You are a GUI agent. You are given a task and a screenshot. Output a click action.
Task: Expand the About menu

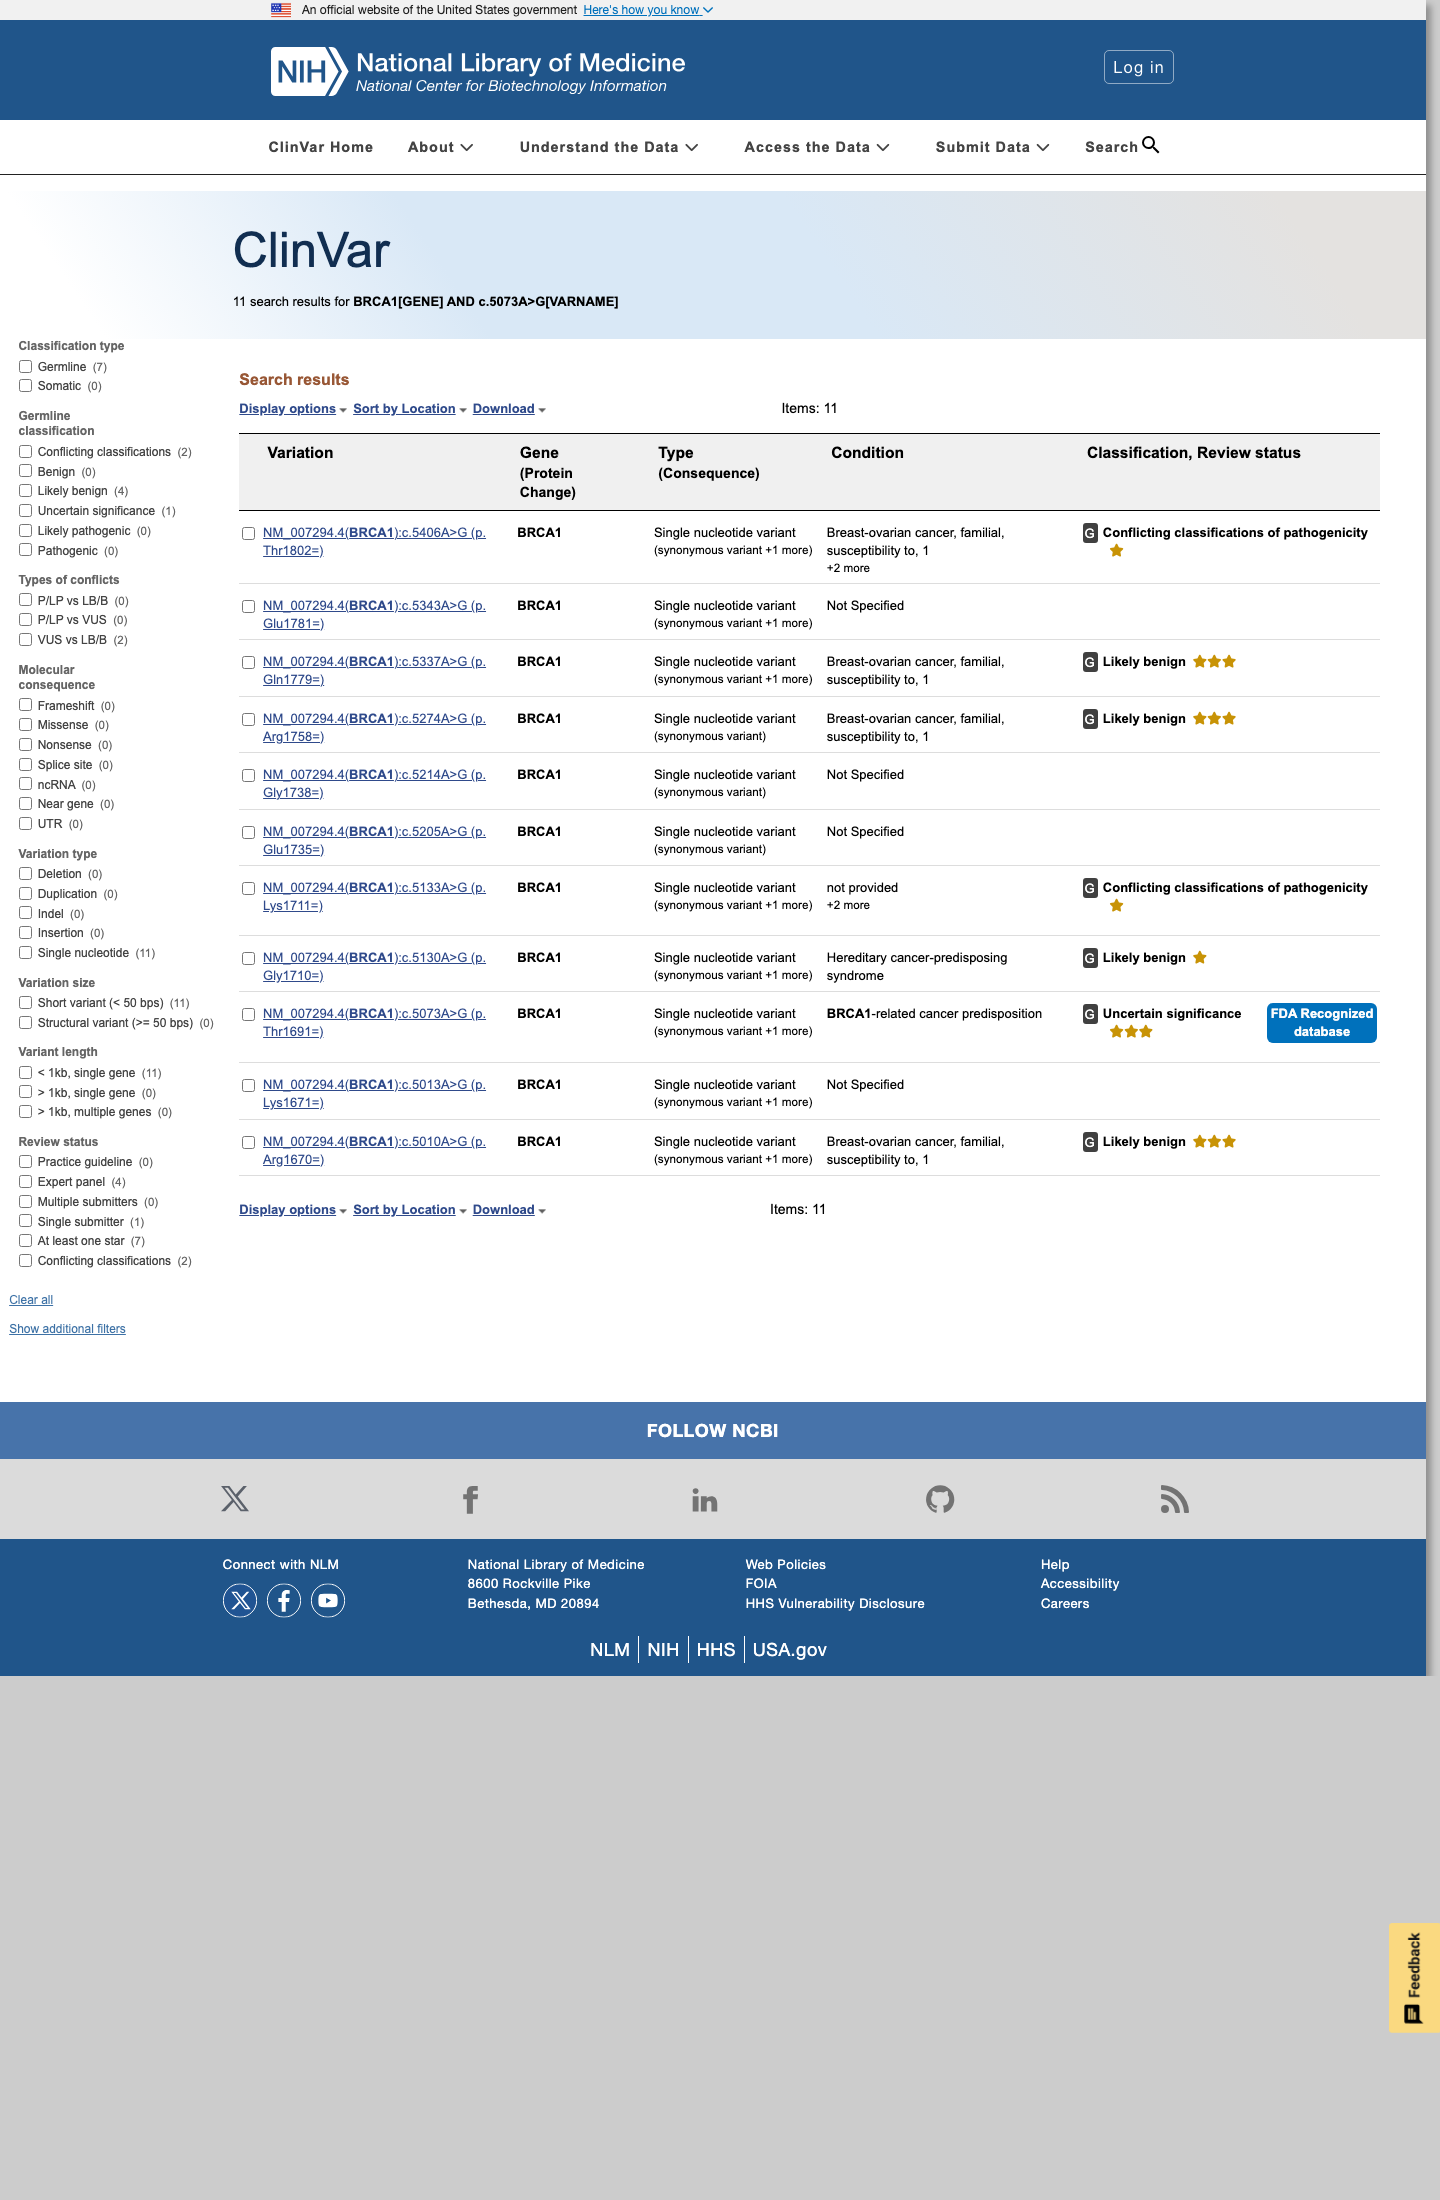pos(440,147)
